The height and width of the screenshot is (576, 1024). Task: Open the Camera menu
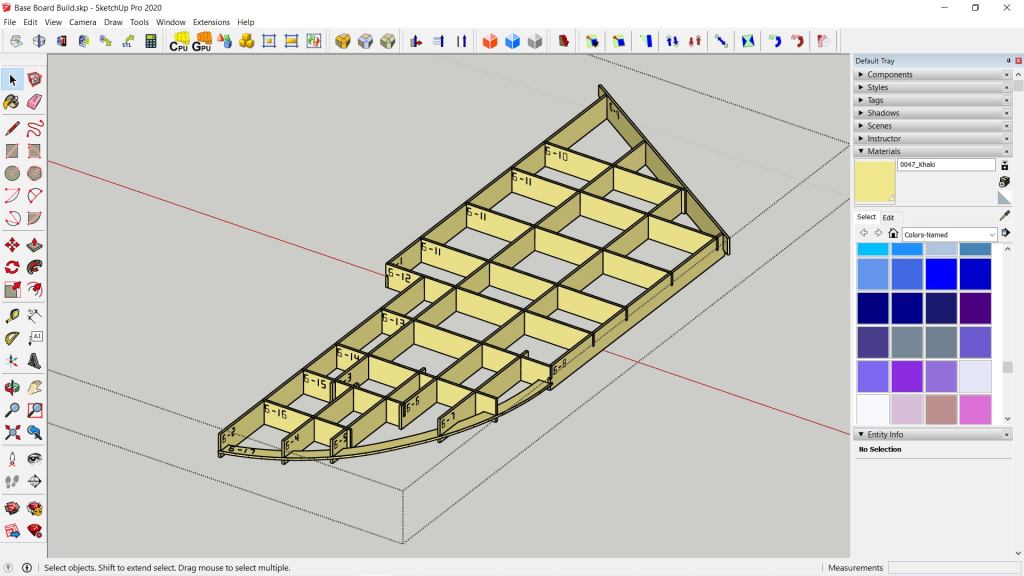pos(82,22)
